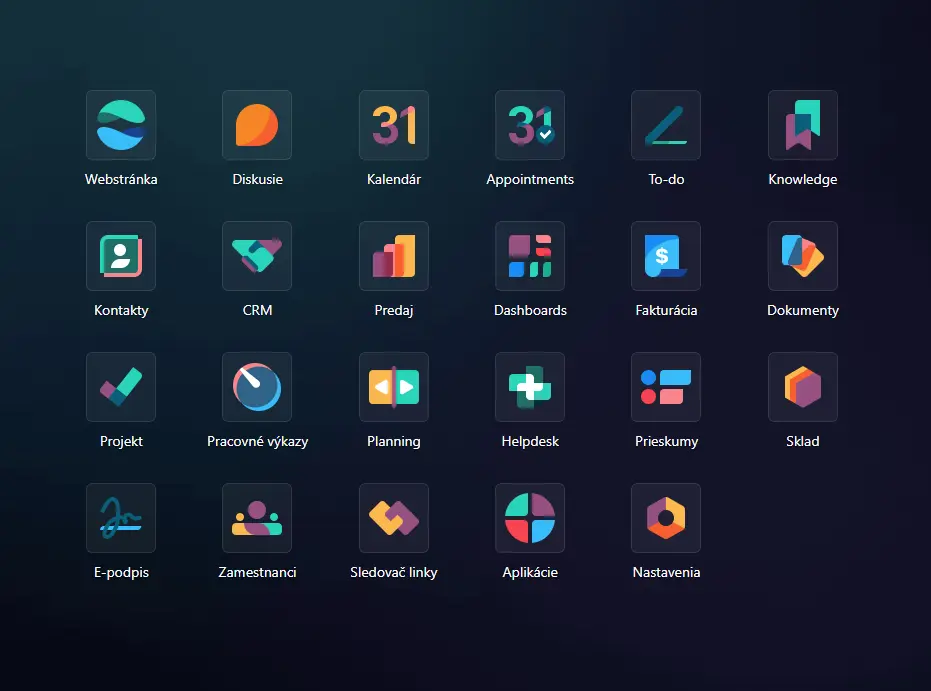Open the To-do app
Image resolution: width=931 pixels, height=691 pixels.
click(x=666, y=125)
